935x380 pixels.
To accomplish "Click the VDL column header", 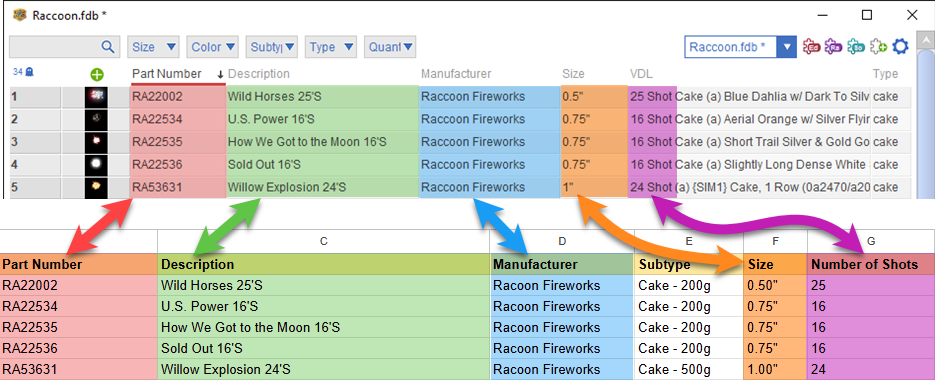I will click(x=641, y=74).
